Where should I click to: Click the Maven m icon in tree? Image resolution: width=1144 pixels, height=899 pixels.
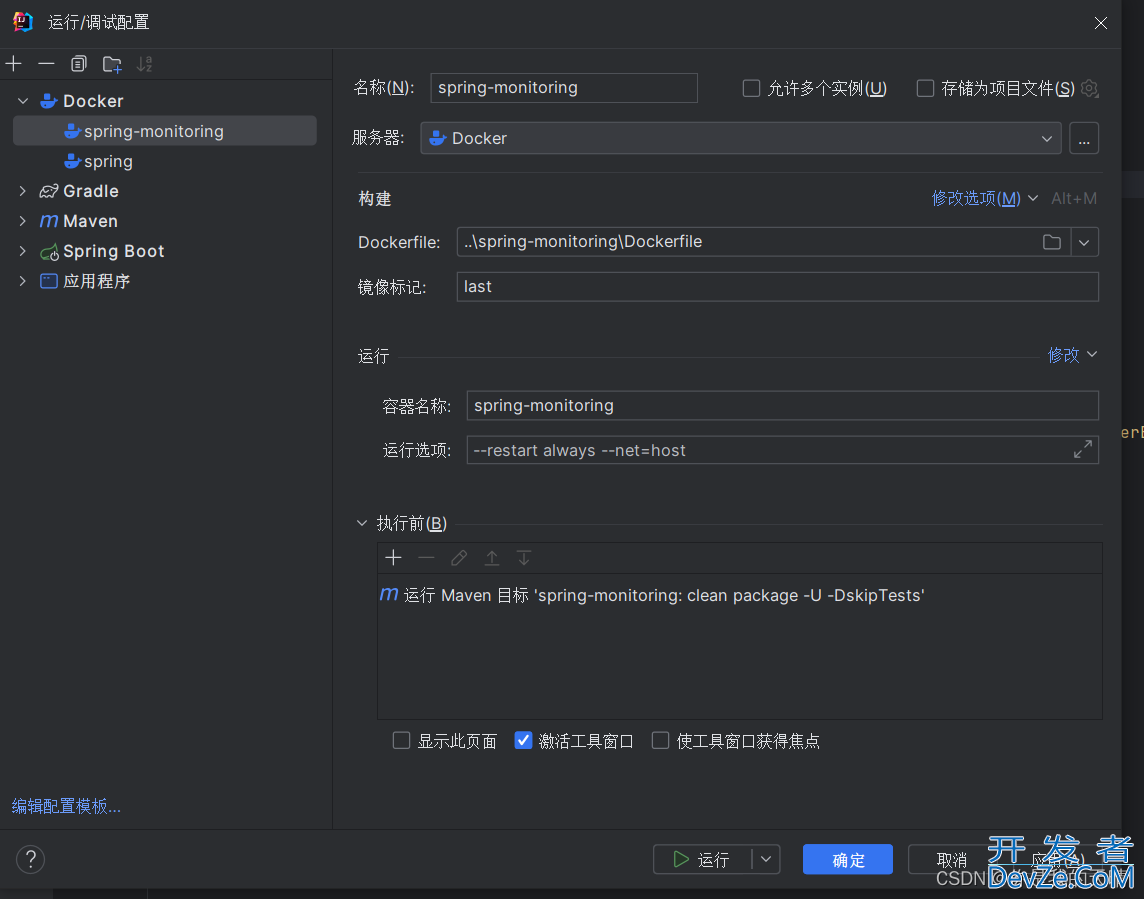pyautogui.click(x=48, y=221)
